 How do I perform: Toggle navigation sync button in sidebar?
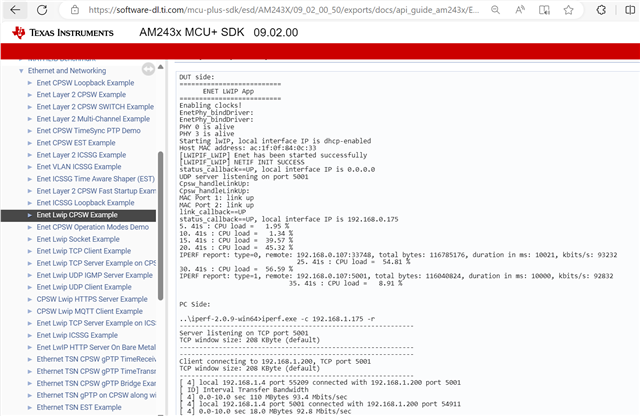pyautogui.click(x=148, y=69)
